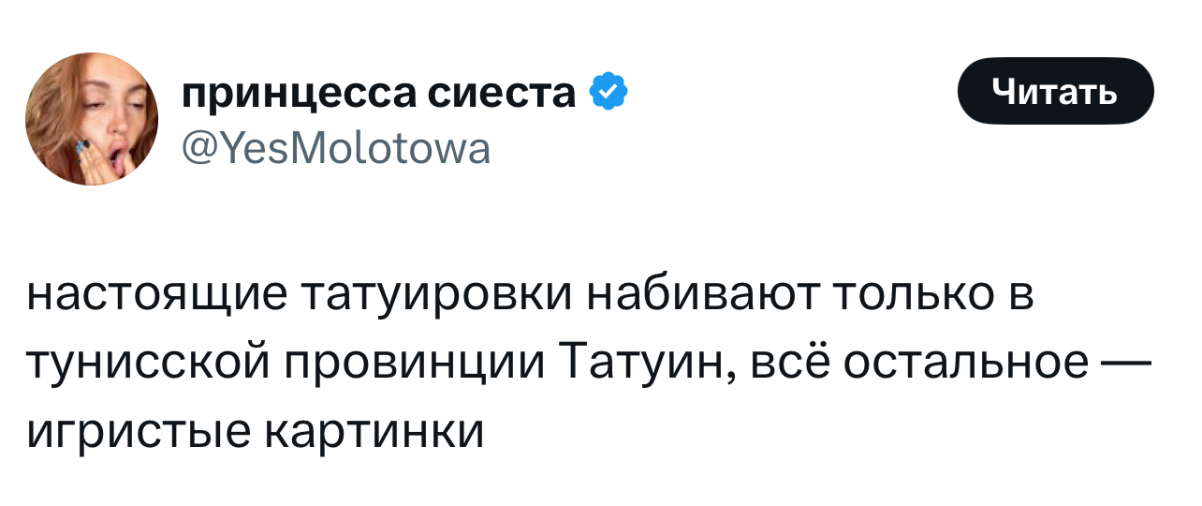
Task: Open the @YesMolotowa handle link
Action: tap(335, 150)
